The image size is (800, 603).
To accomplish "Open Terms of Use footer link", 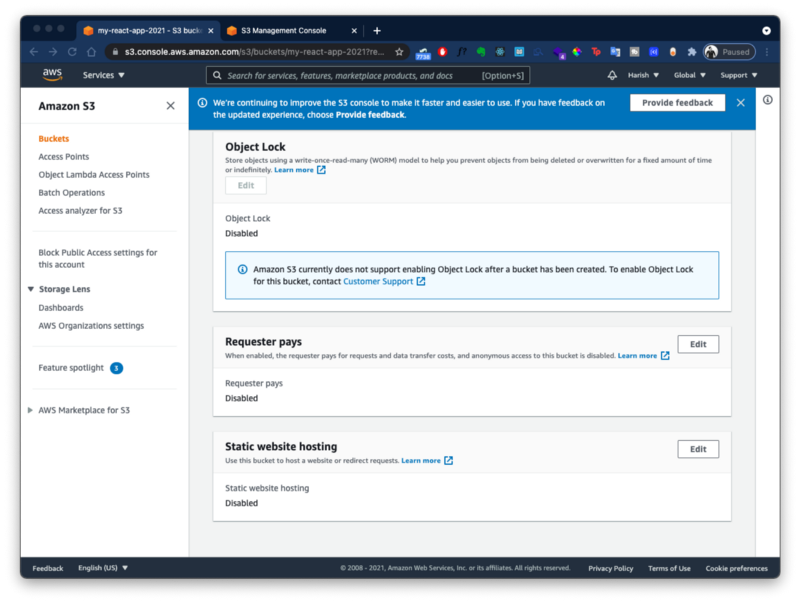I will pos(669,568).
